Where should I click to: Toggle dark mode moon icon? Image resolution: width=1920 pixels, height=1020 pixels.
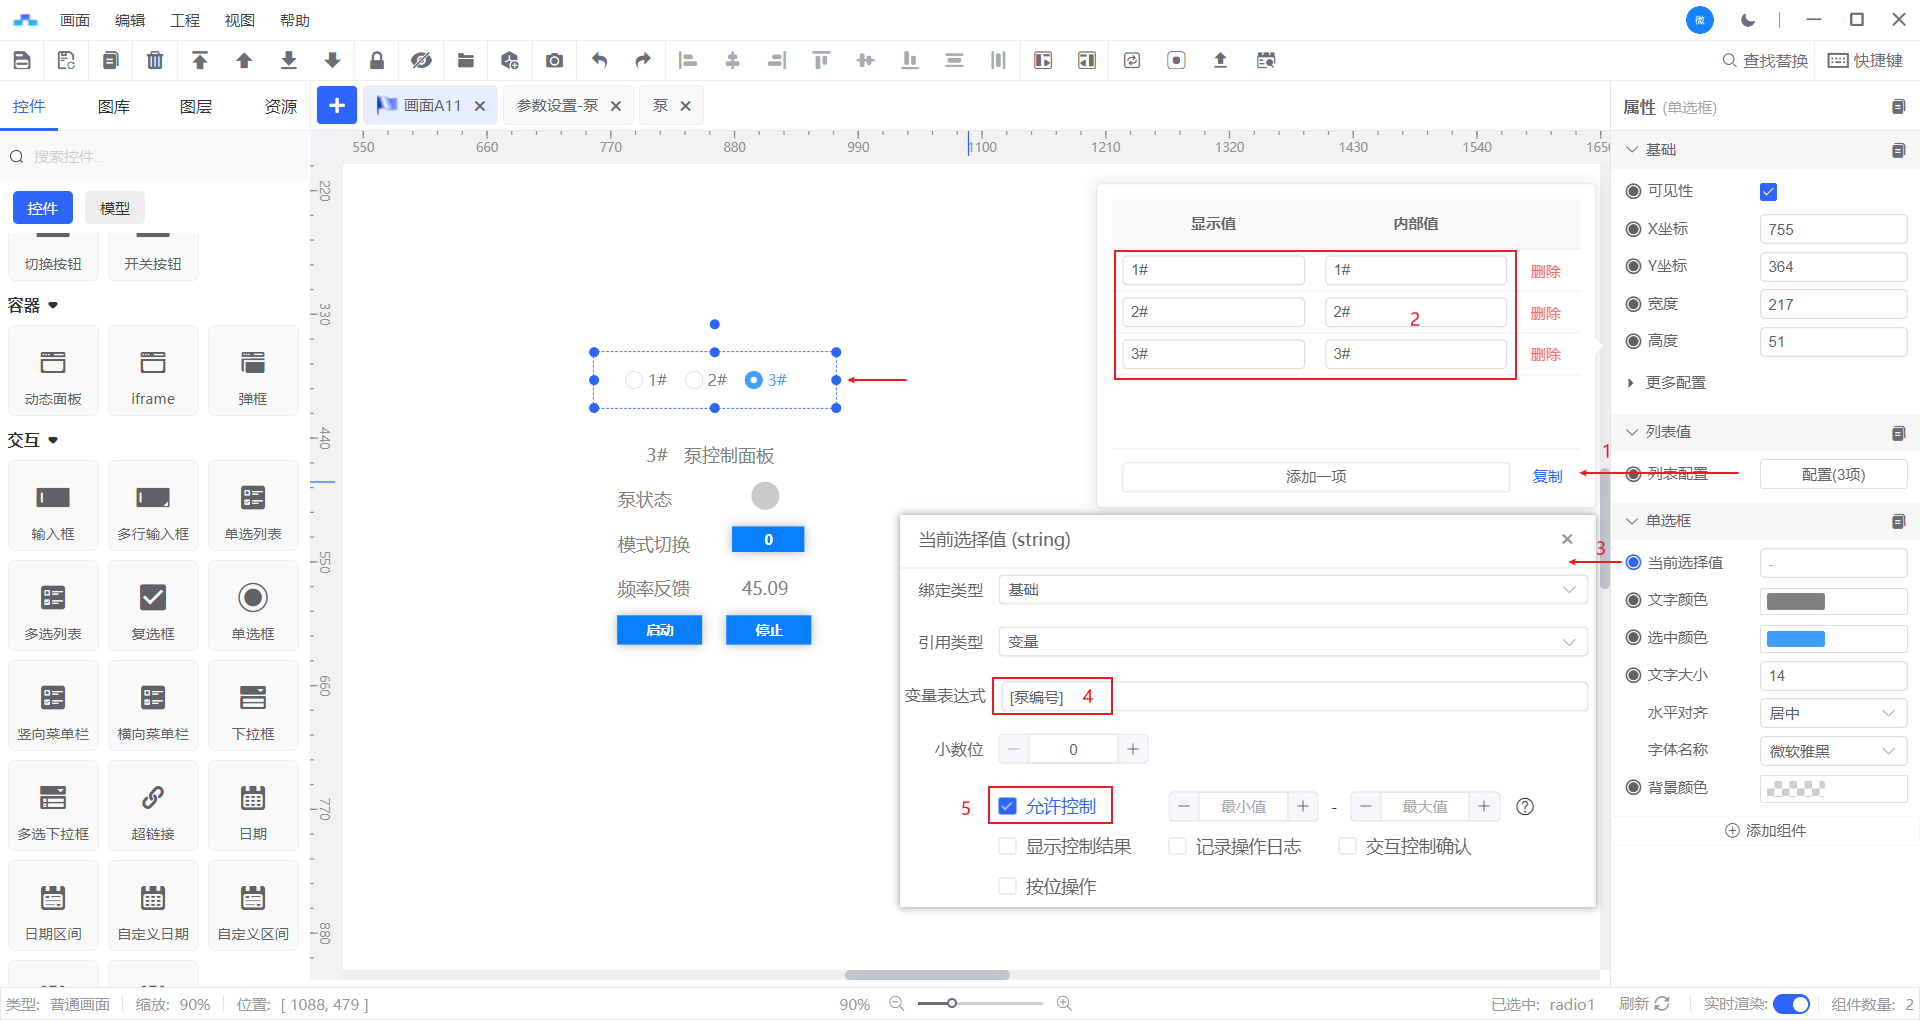tap(1748, 20)
